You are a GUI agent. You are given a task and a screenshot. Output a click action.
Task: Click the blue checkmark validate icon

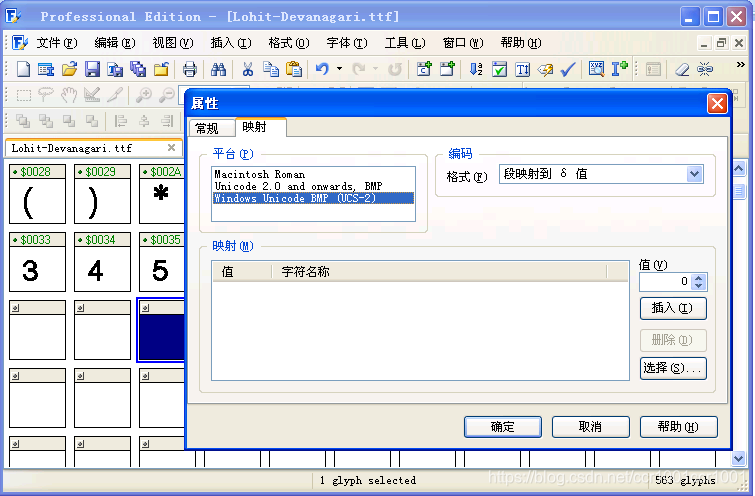(x=568, y=69)
